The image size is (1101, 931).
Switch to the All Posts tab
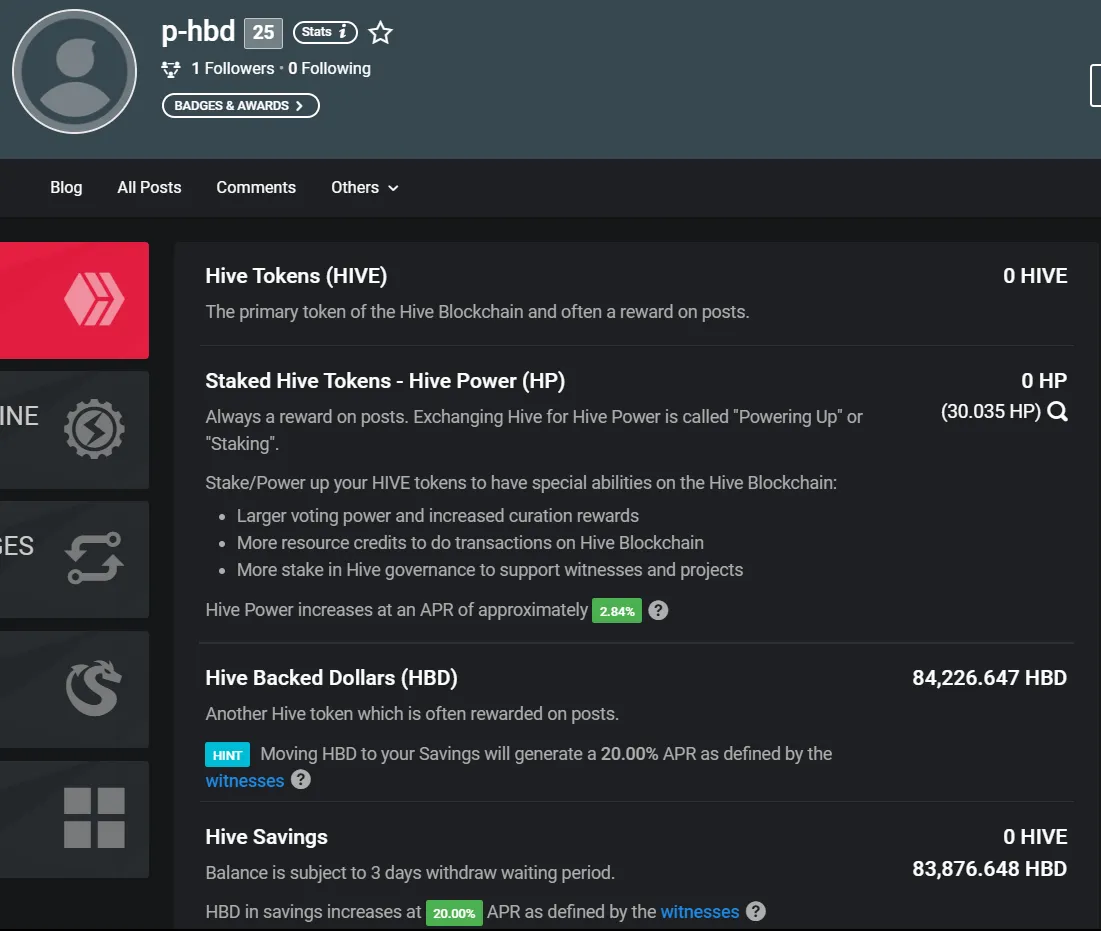point(150,187)
